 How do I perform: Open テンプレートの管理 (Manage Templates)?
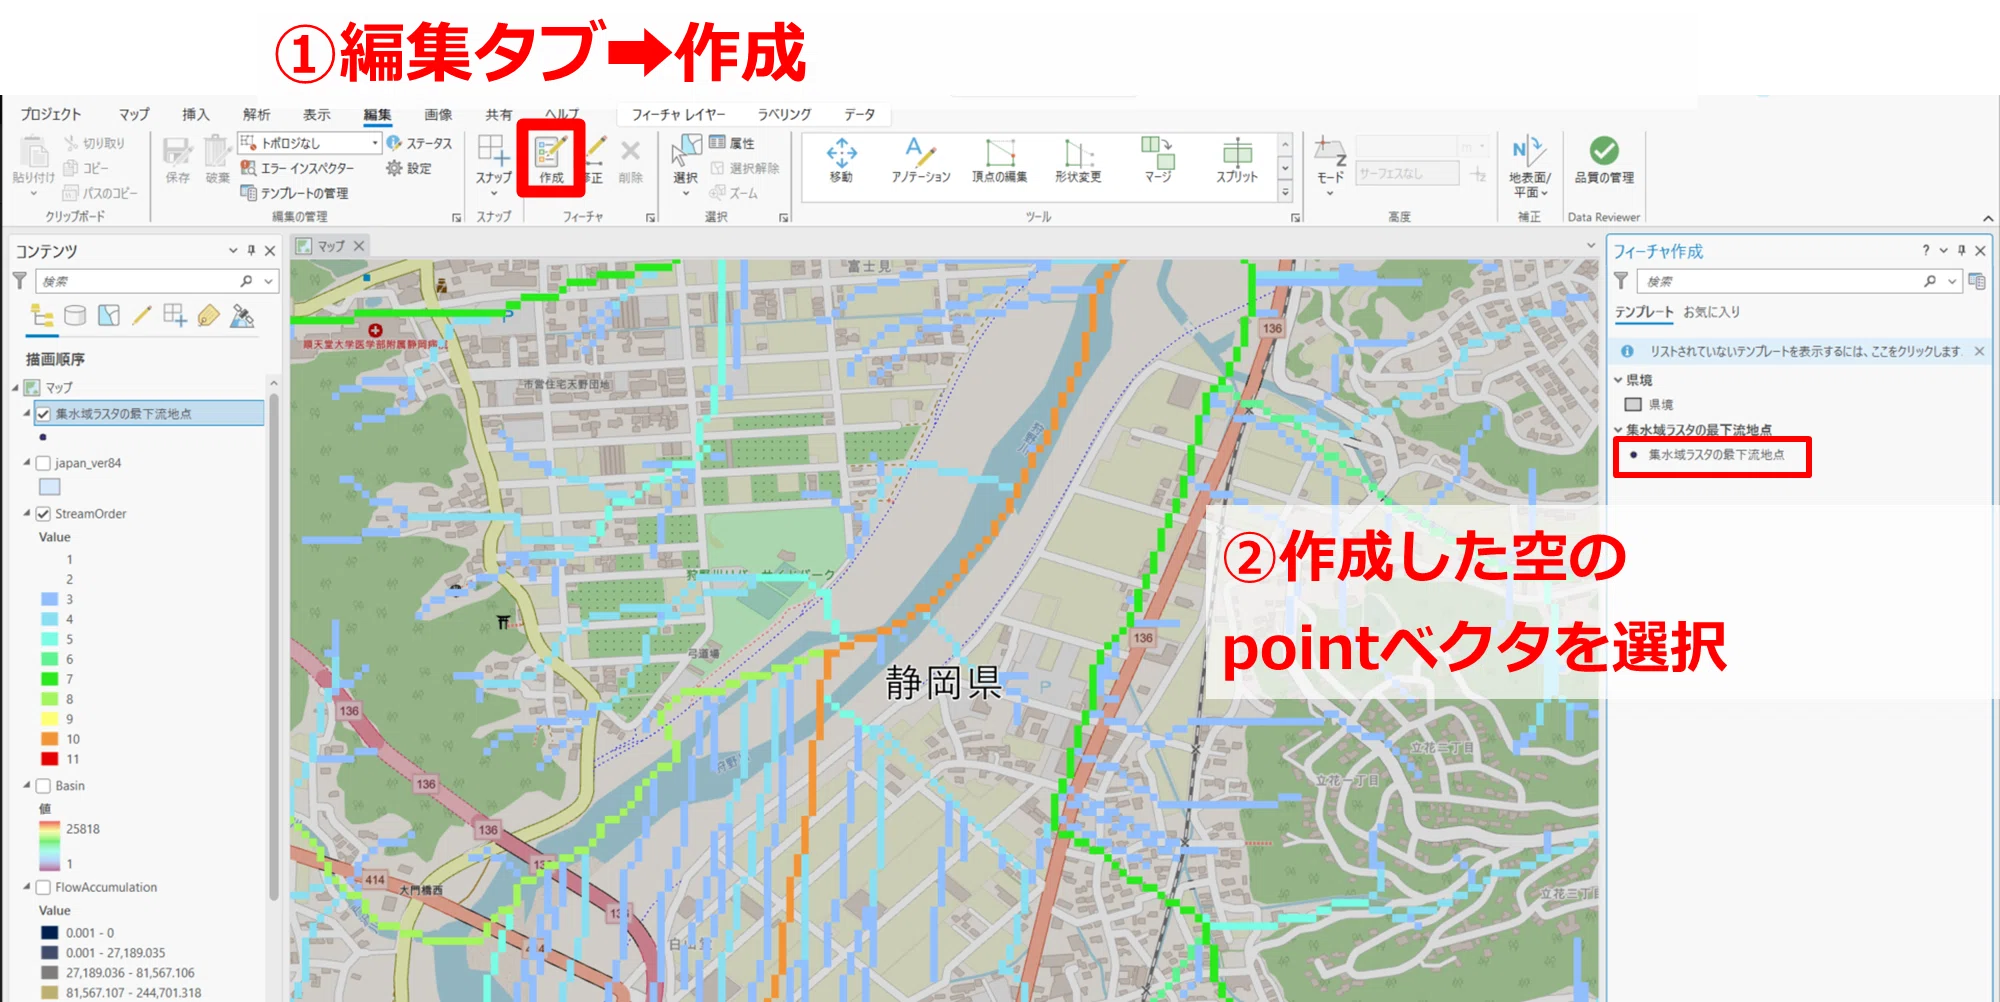coord(294,193)
